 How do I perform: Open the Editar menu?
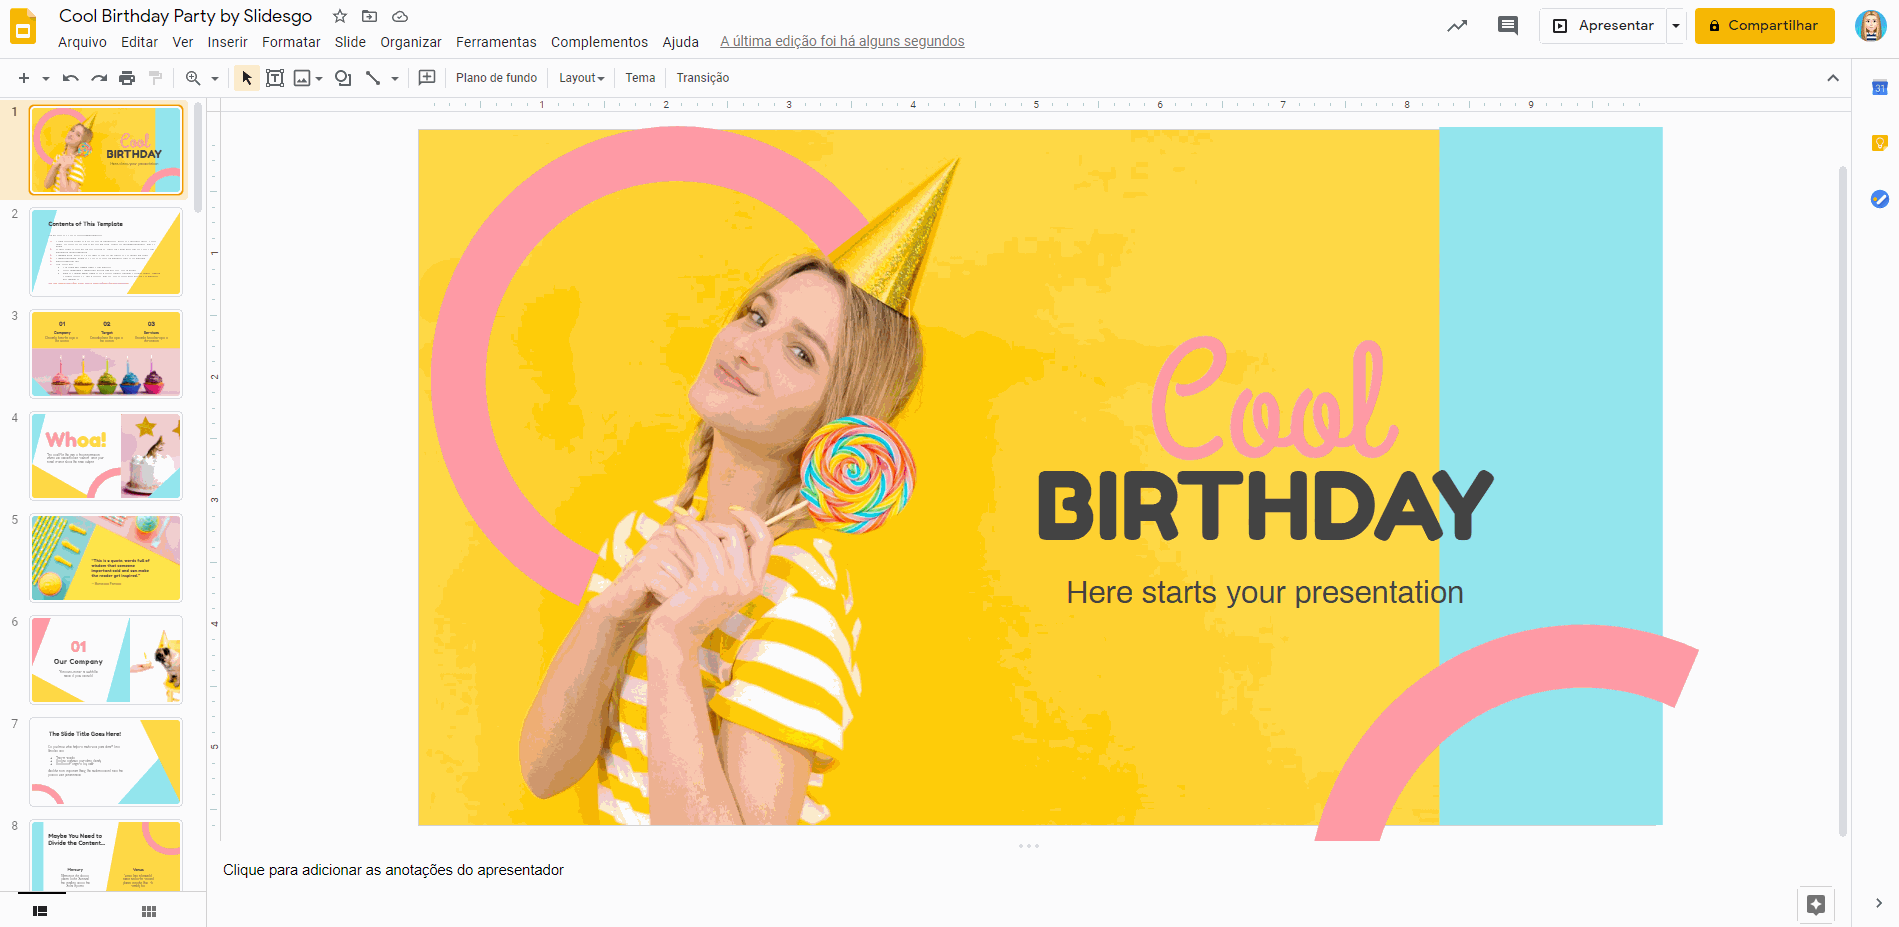(x=139, y=42)
